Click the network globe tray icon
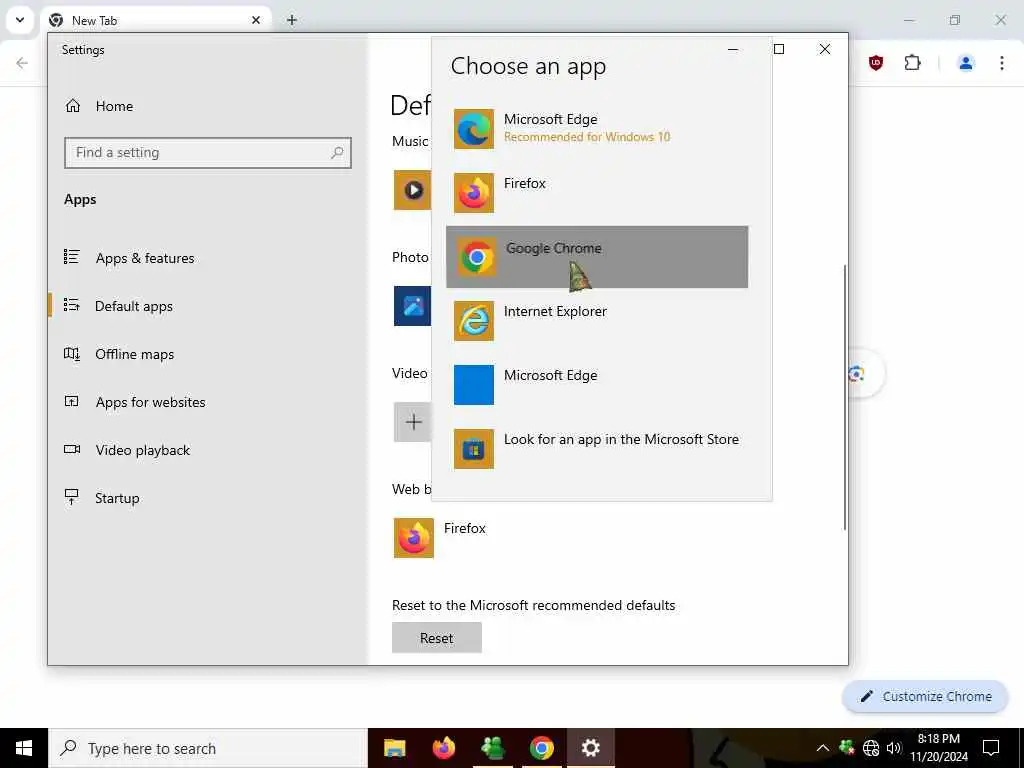Screen dimensions: 1024x768 (x=871, y=748)
